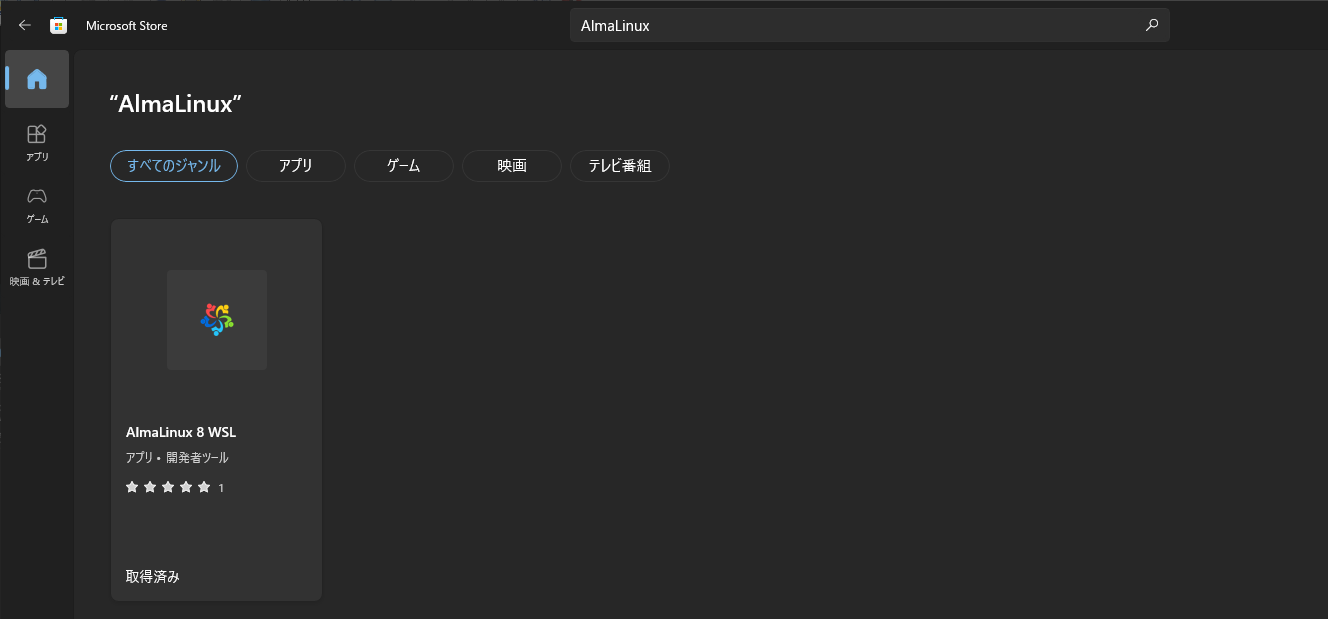Select the すべてのジャンル filter
The image size is (1328, 619).
173,166
